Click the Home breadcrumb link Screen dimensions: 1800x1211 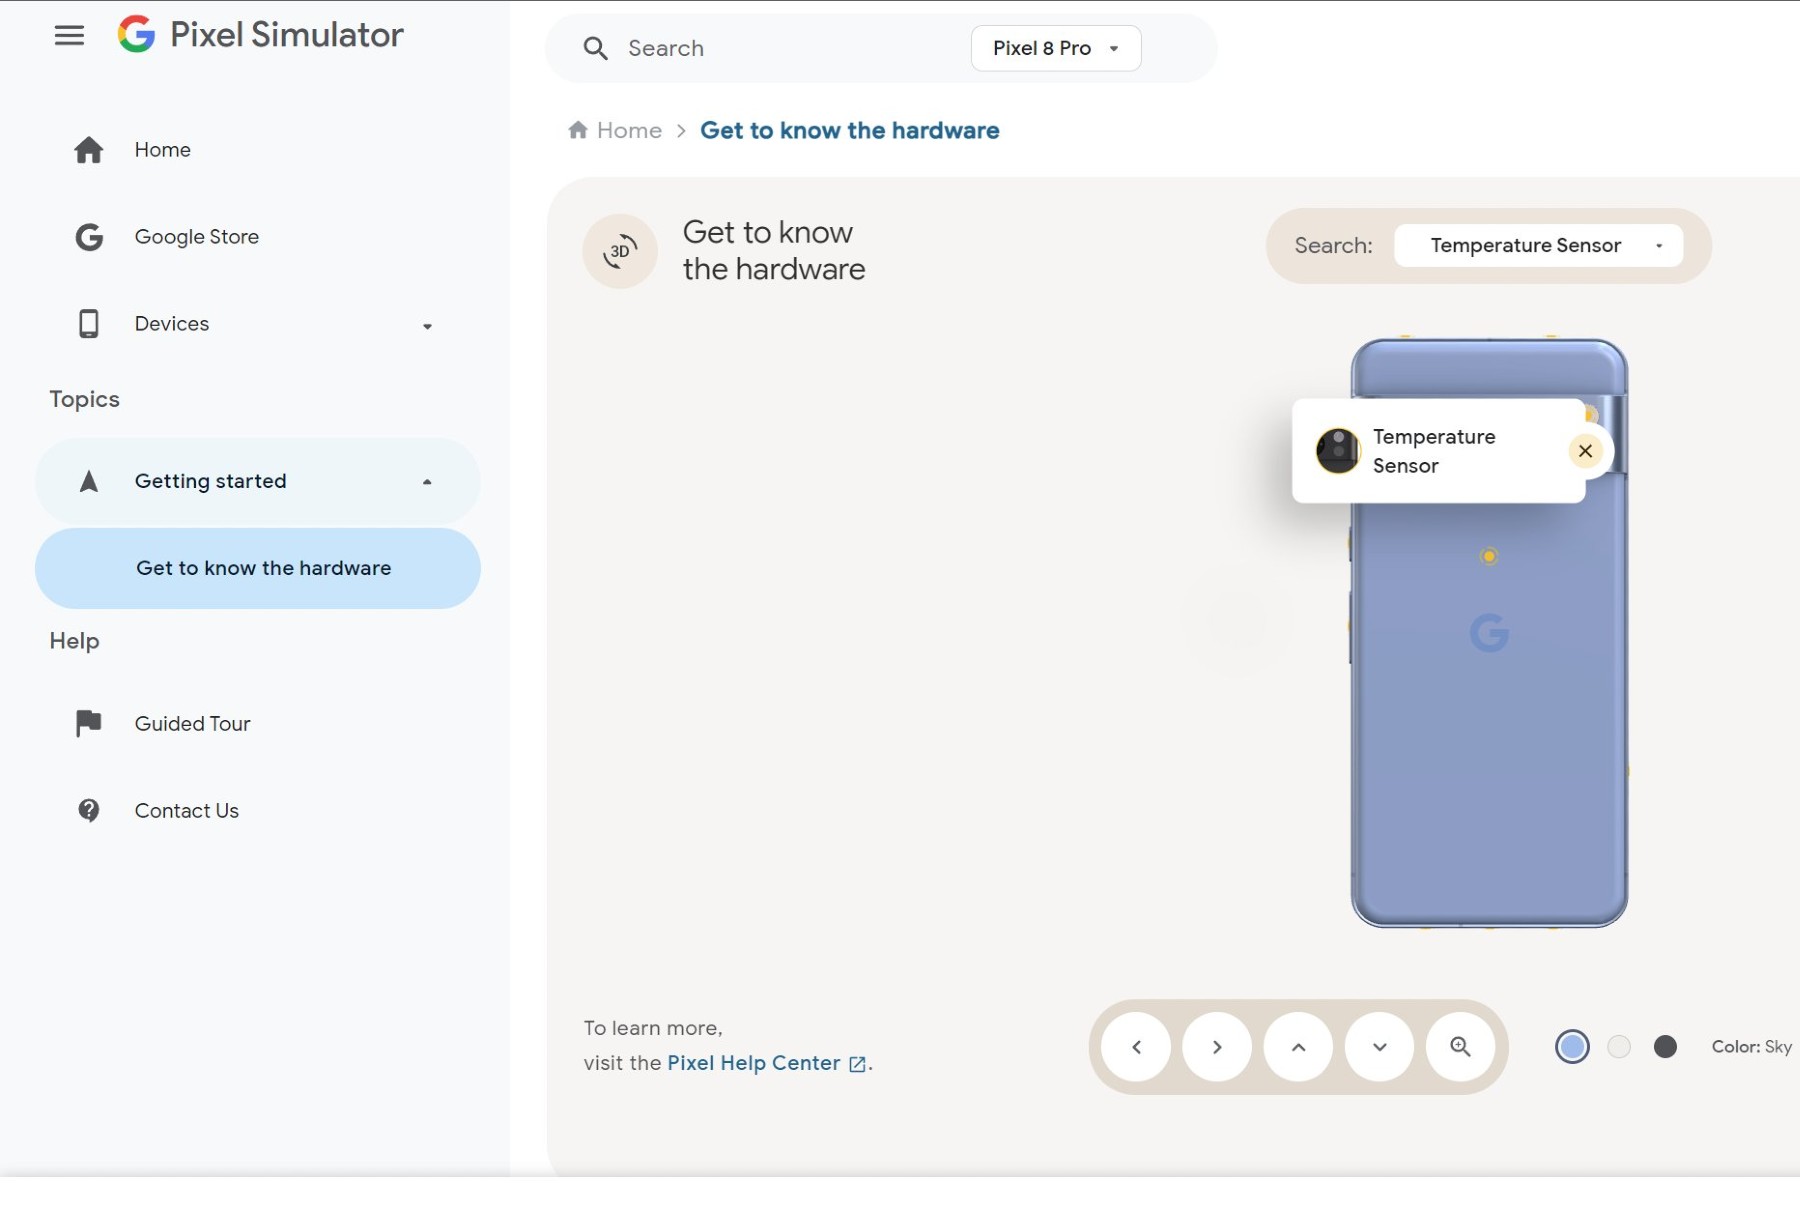628,131
